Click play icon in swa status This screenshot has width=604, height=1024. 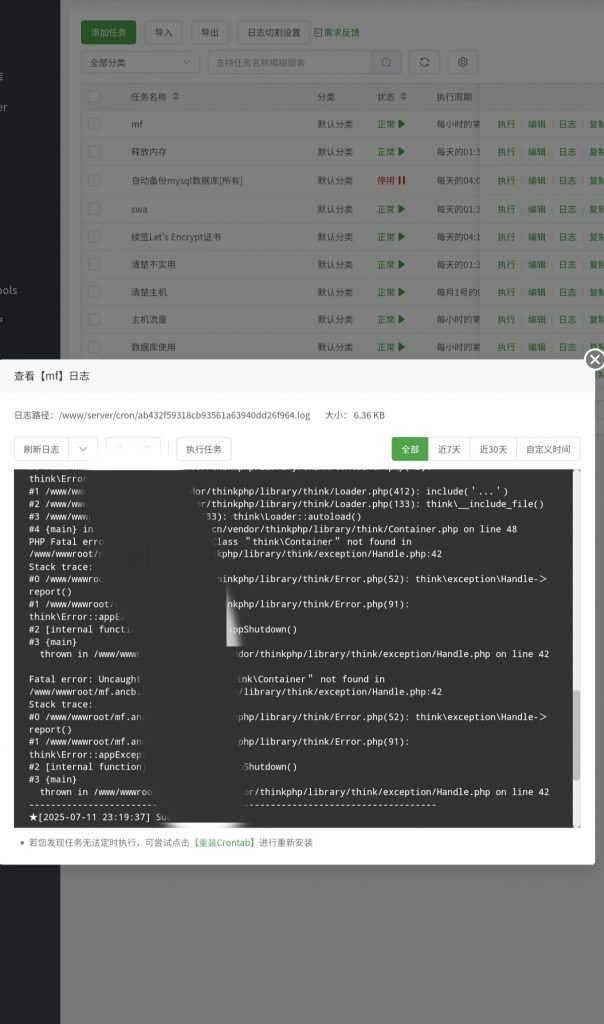(402, 209)
